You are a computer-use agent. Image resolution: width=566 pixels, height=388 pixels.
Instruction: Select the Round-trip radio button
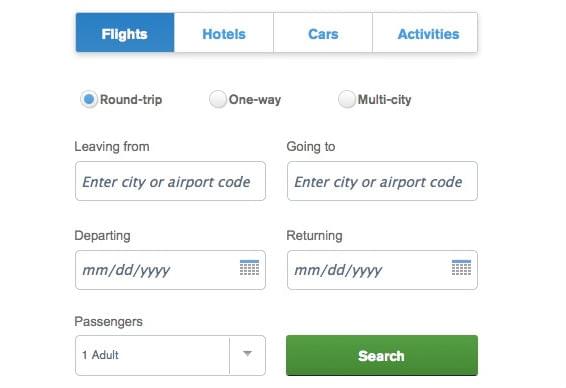[89, 99]
